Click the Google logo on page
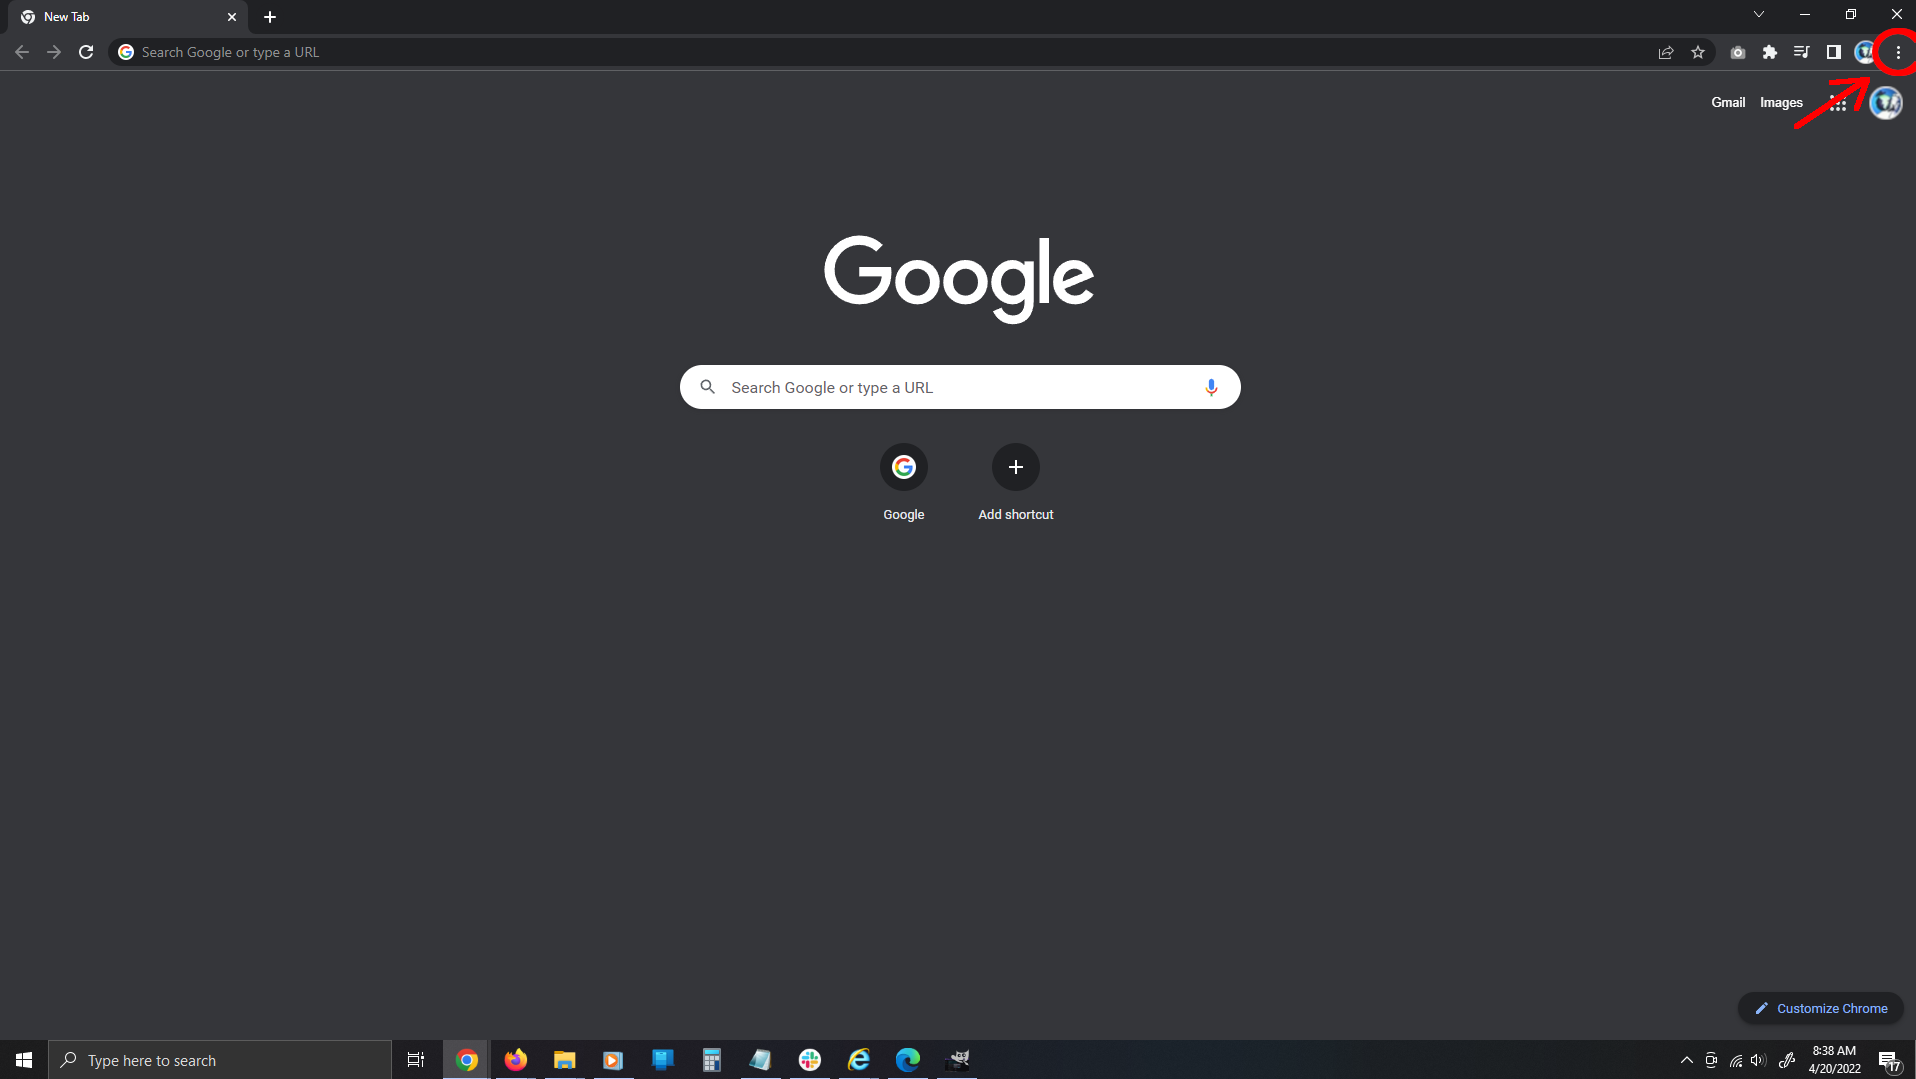Image resolution: width=1916 pixels, height=1079 pixels. 959,279
